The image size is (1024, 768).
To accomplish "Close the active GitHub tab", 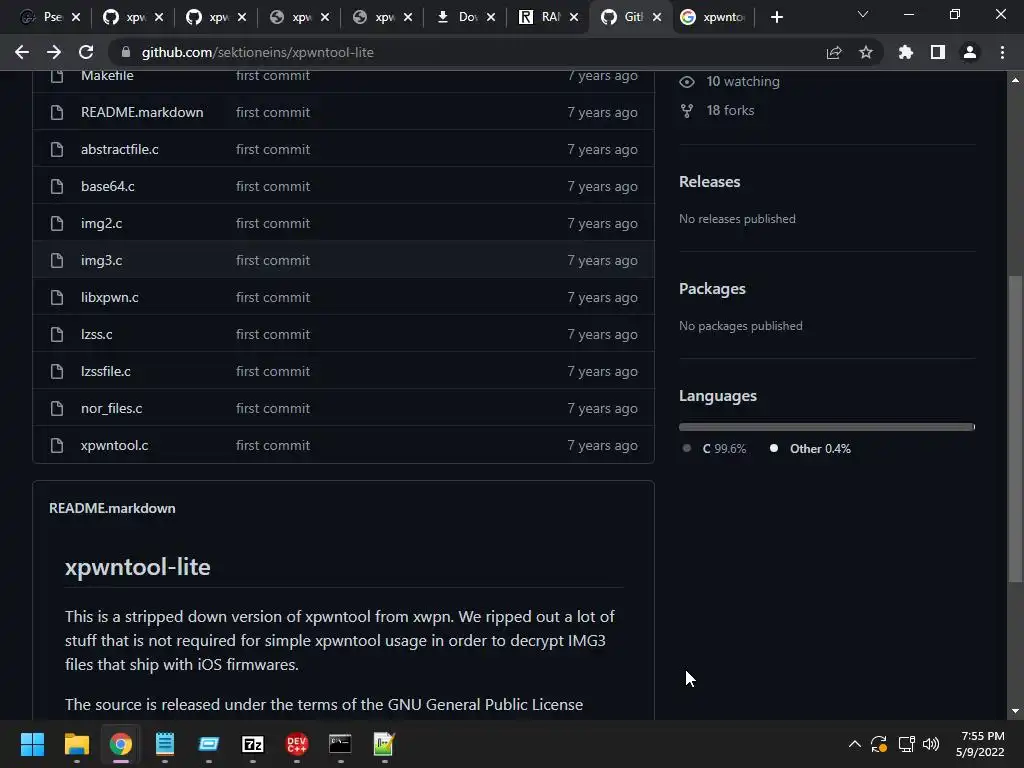I will tap(657, 17).
